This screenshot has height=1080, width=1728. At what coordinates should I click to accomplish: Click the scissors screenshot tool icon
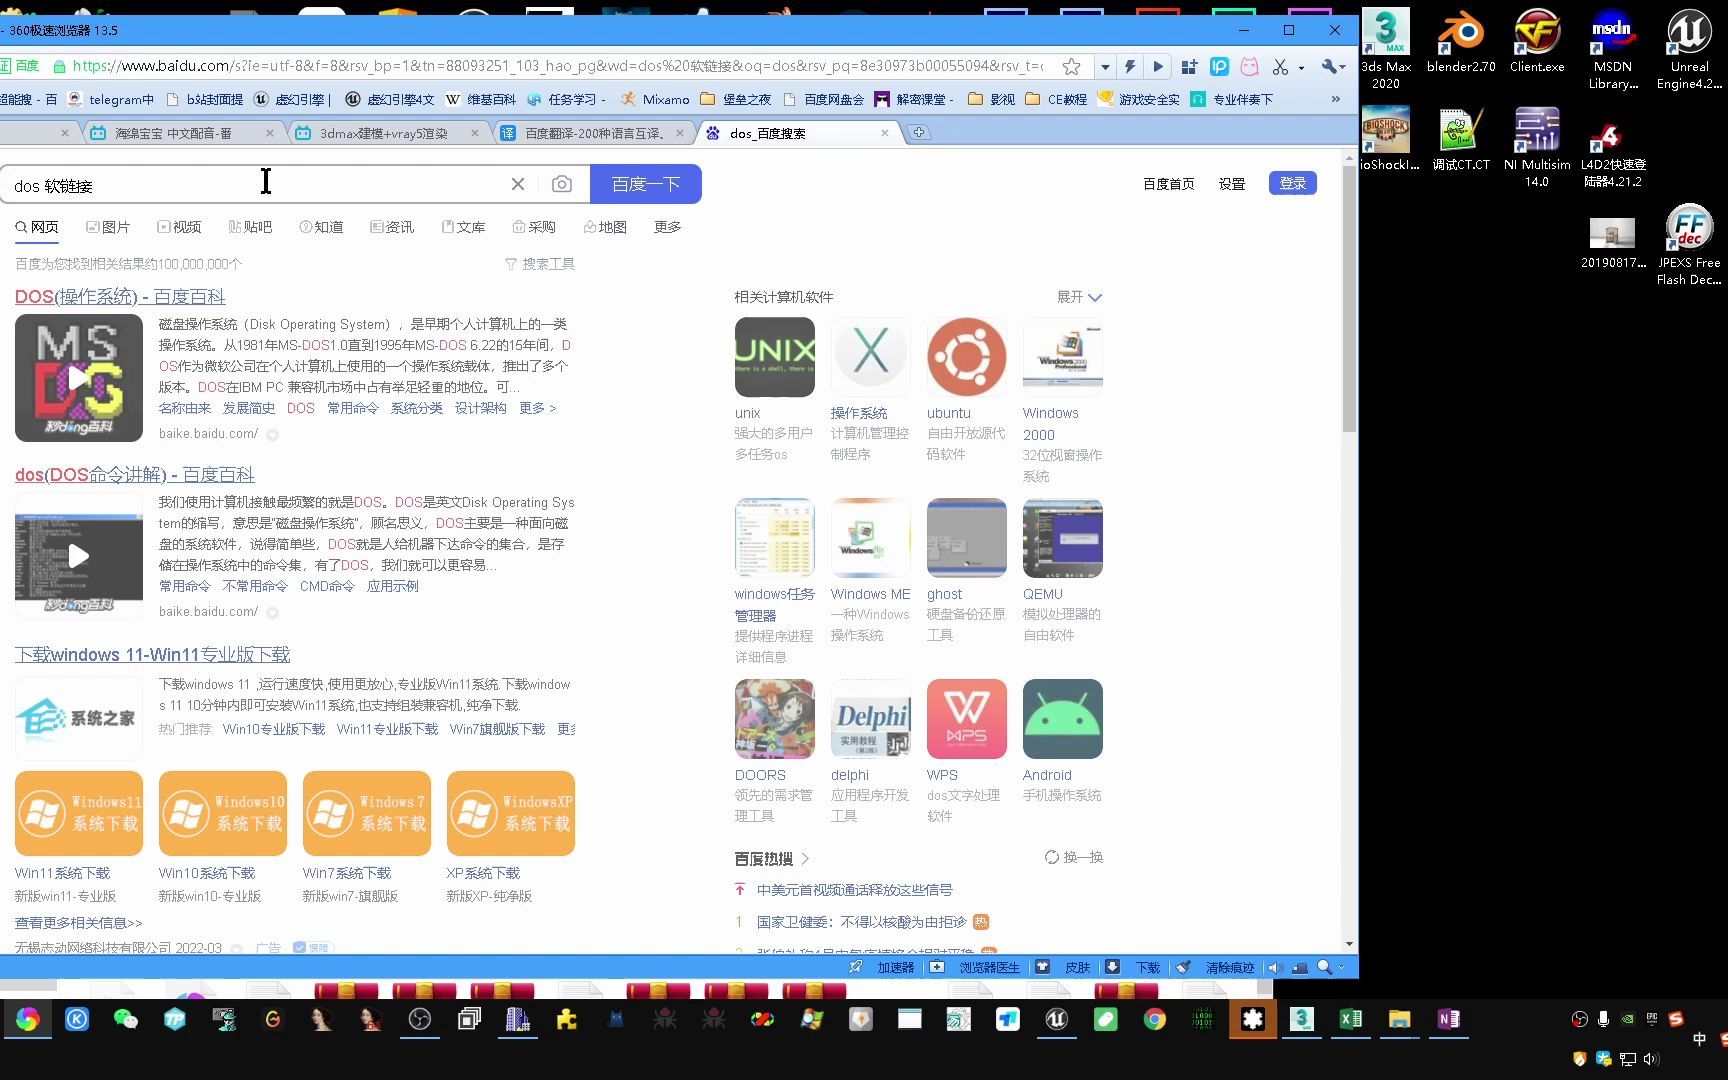(1280, 66)
